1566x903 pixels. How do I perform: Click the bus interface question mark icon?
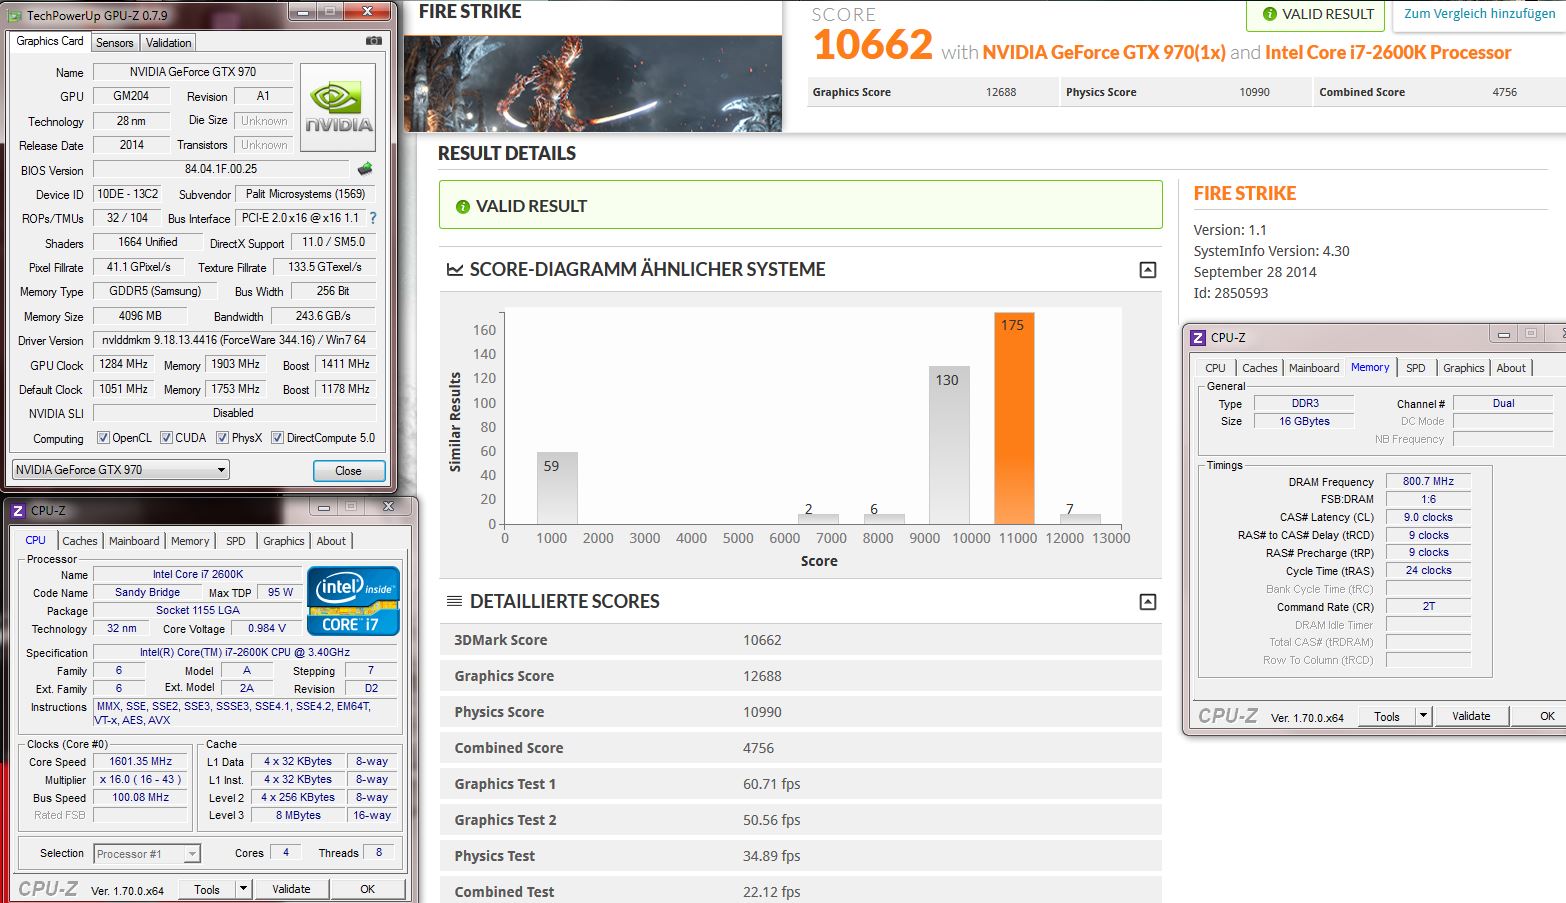tap(373, 217)
